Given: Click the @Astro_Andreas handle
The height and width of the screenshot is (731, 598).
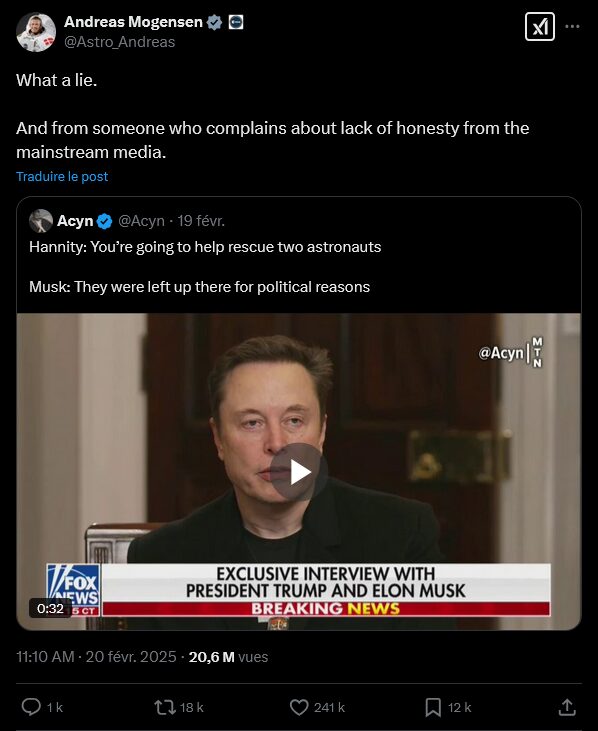Looking at the screenshot, I should coord(119,42).
